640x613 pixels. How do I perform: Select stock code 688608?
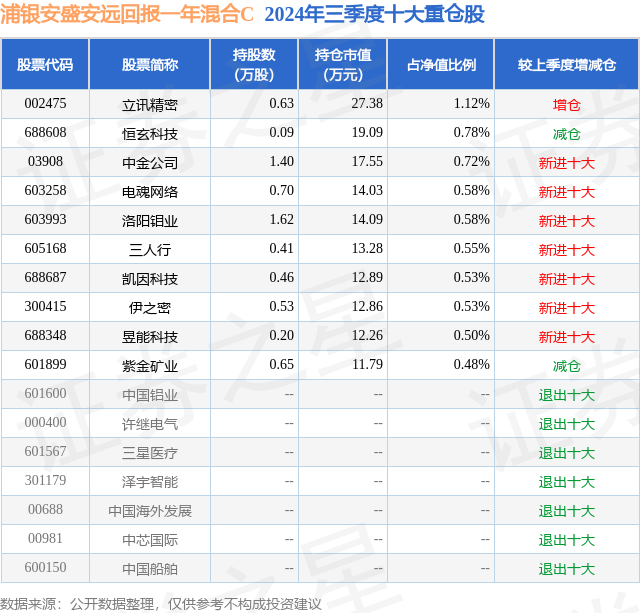45,133
